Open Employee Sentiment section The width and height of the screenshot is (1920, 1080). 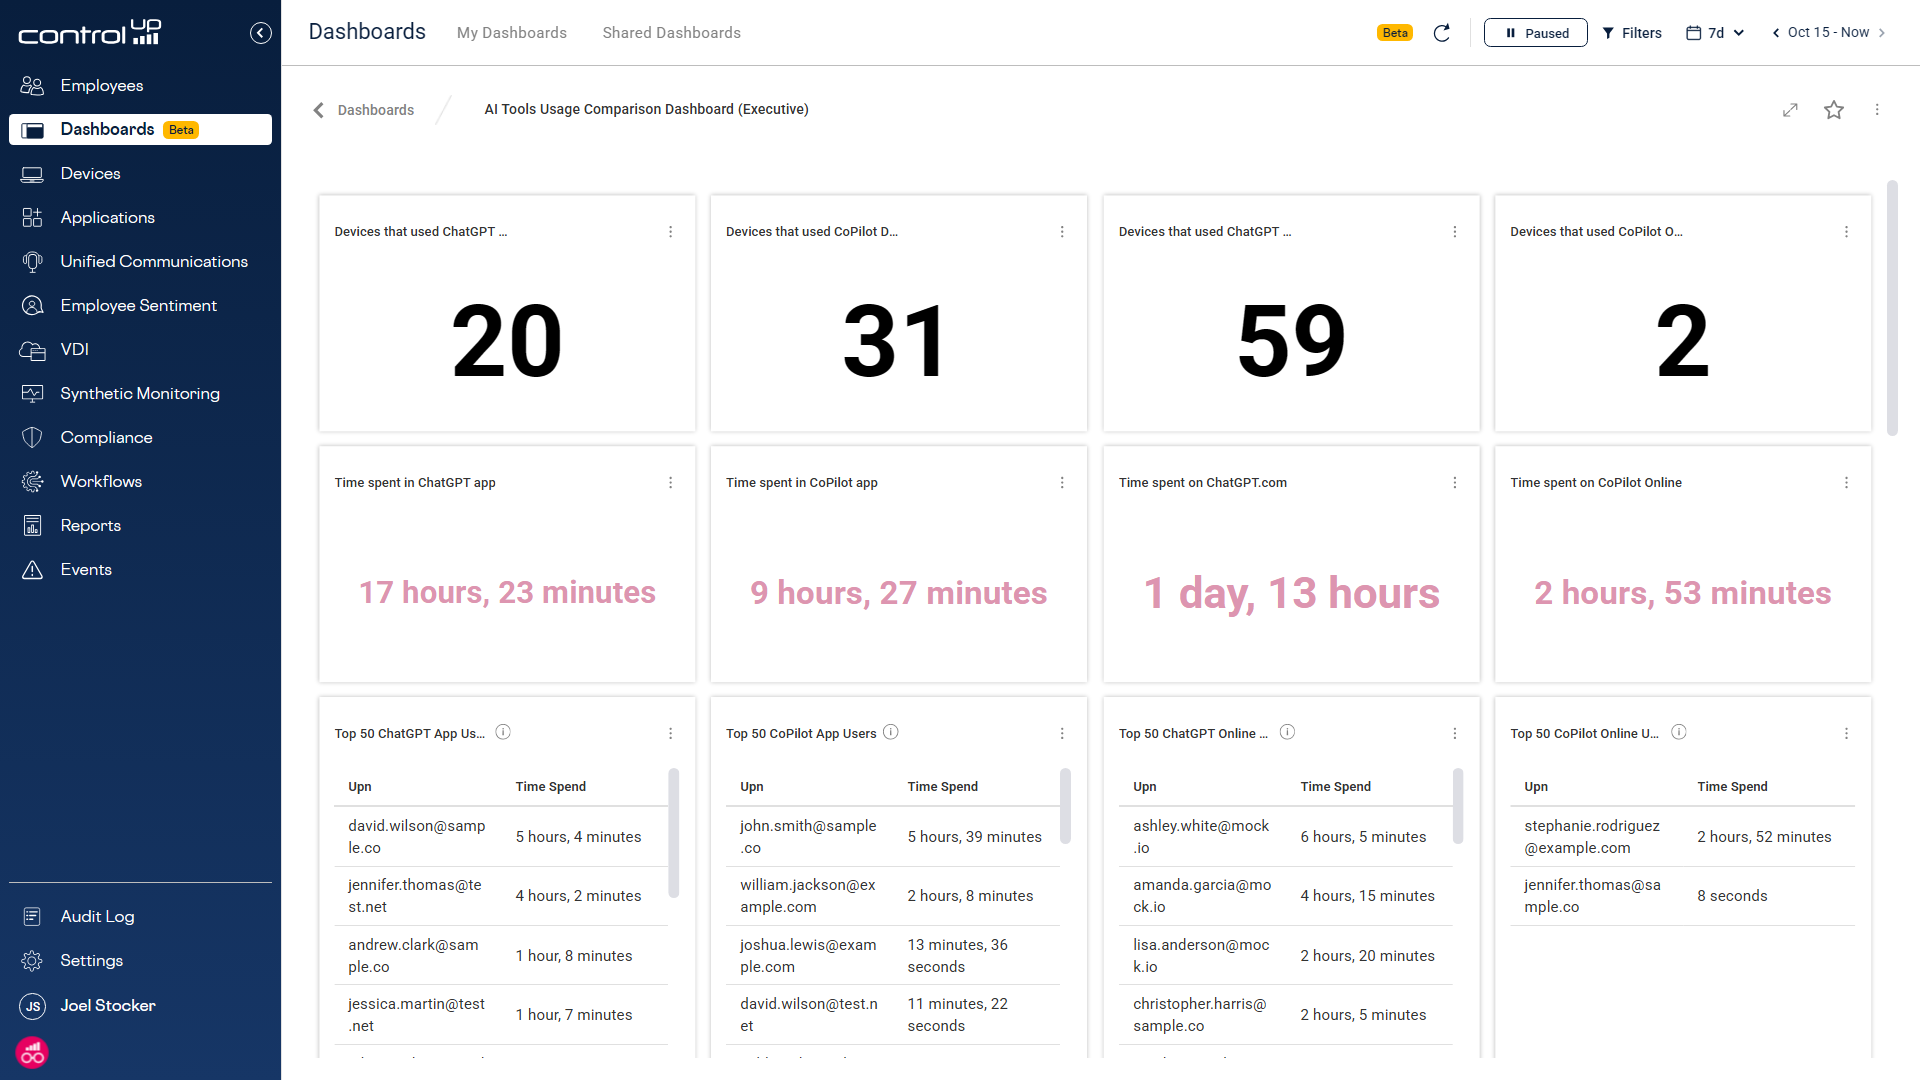click(x=140, y=306)
